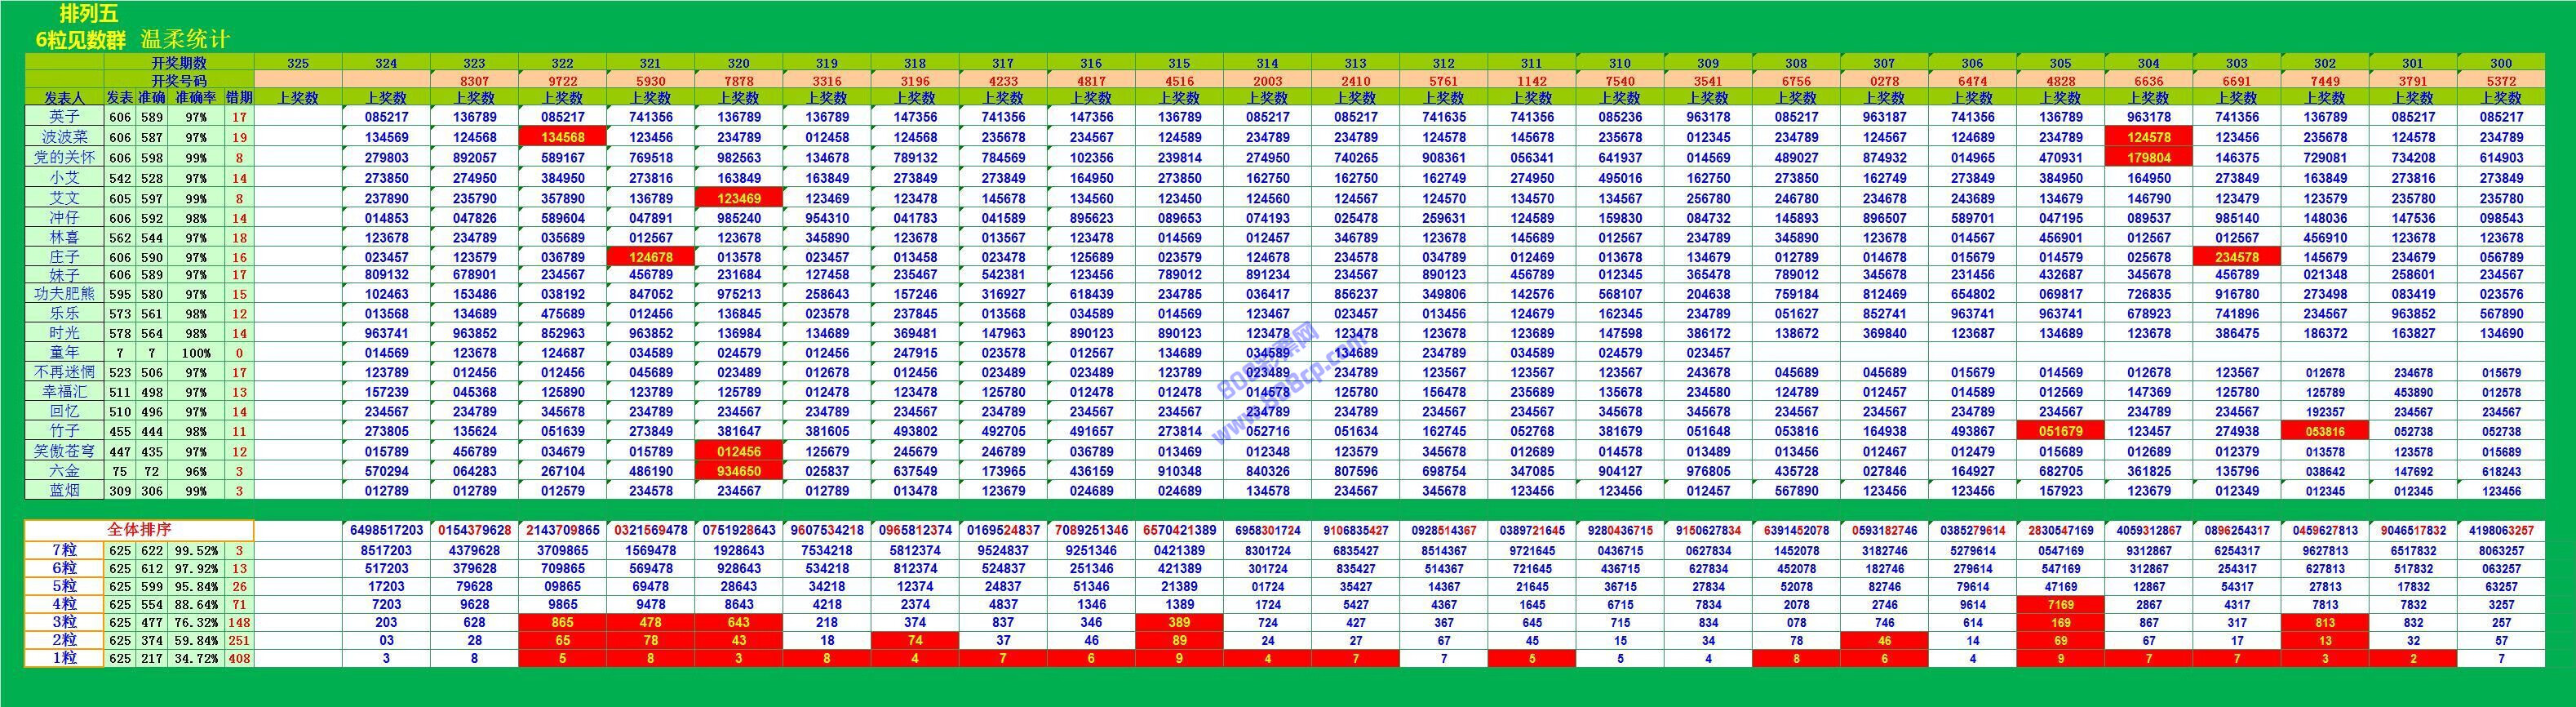
Task: Click period 325 column header
Action: (x=298, y=63)
